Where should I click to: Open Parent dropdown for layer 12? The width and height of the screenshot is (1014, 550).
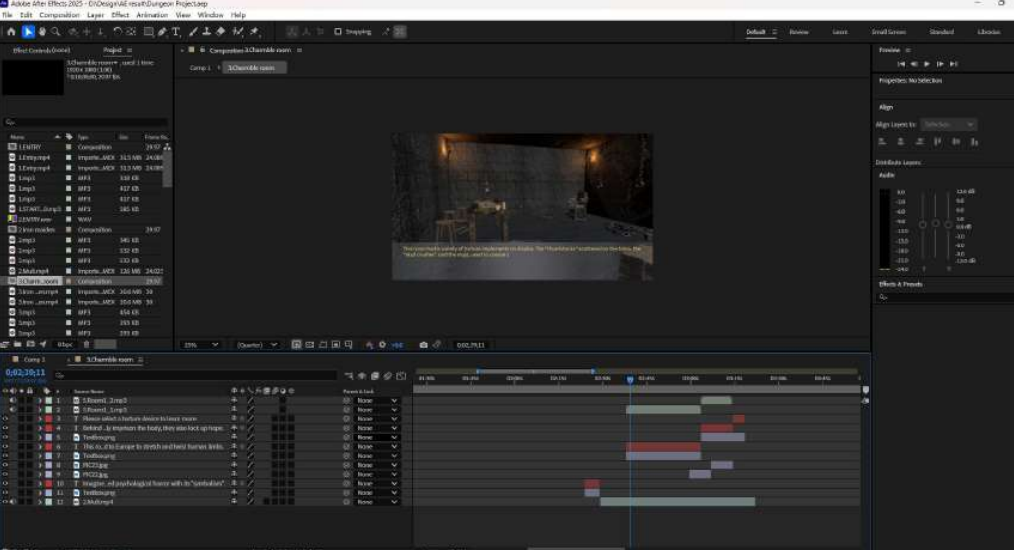click(377, 501)
